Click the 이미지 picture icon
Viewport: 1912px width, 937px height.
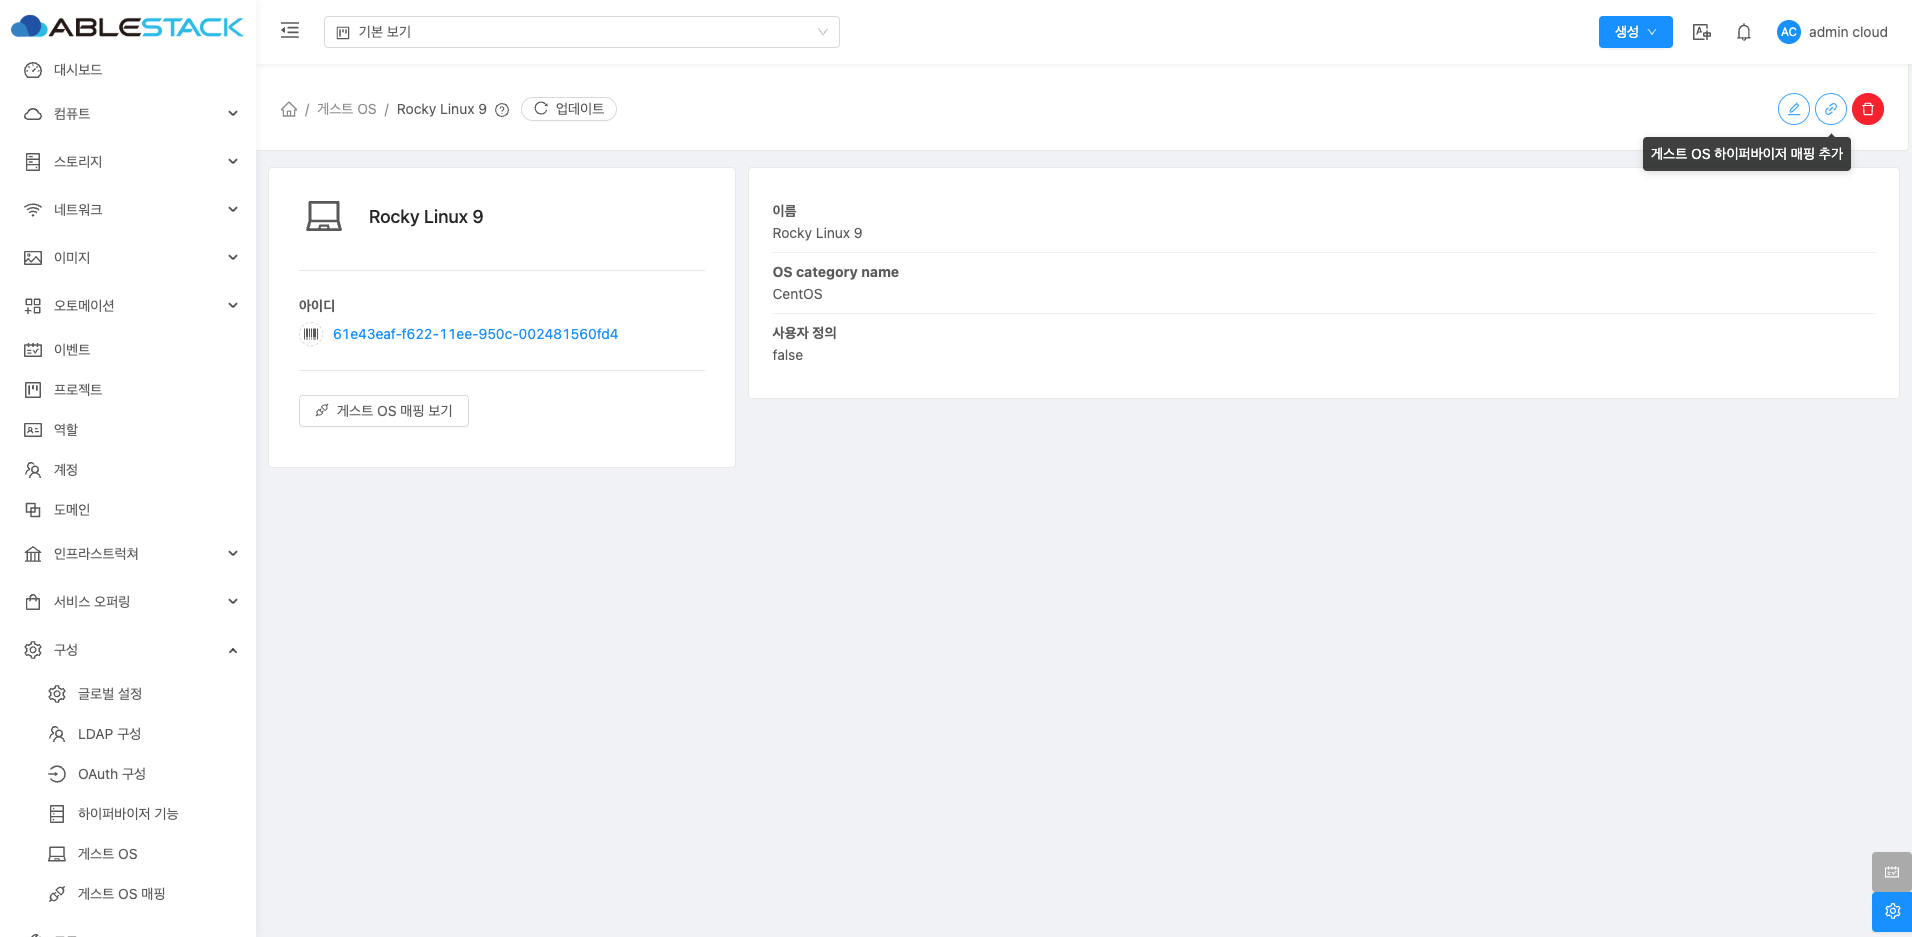33,258
